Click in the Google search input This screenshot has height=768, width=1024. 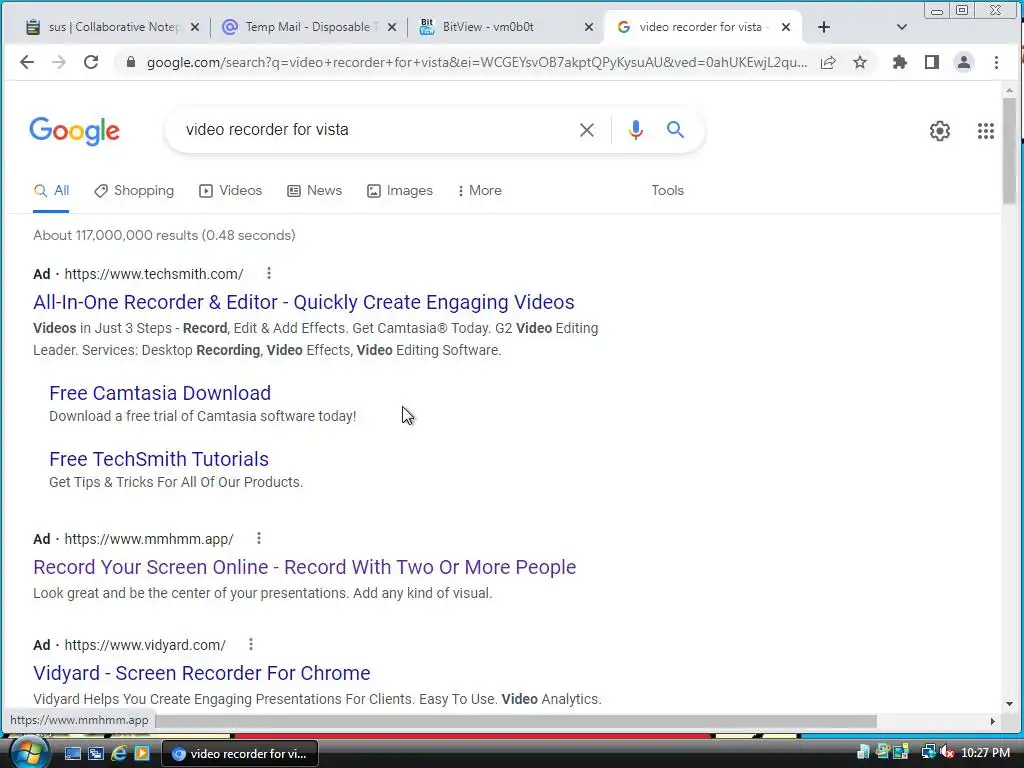pyautogui.click(x=372, y=130)
